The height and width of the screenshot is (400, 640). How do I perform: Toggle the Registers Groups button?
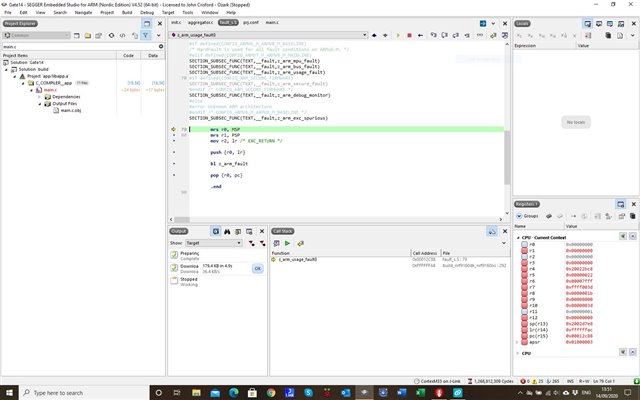[x=527, y=216]
